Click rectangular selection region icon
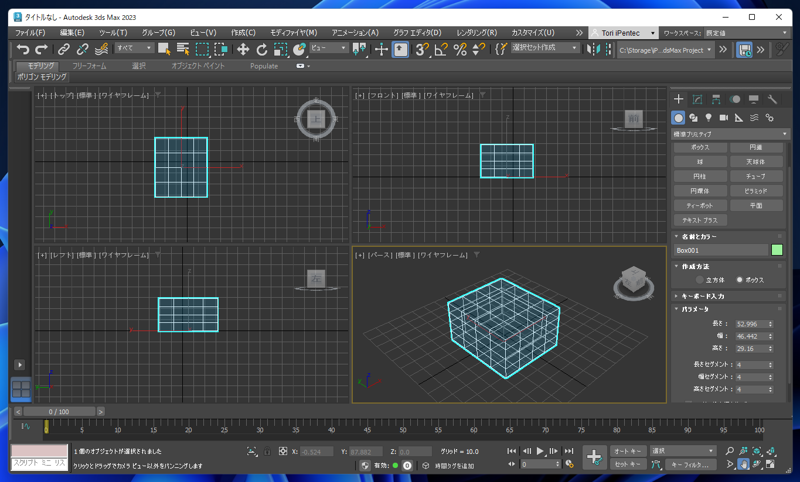Image resolution: width=800 pixels, height=482 pixels. (x=203, y=49)
